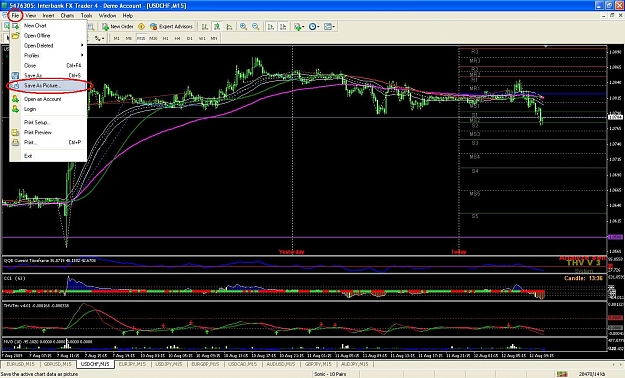Click the 28473/14 kb traffic status

593,374
